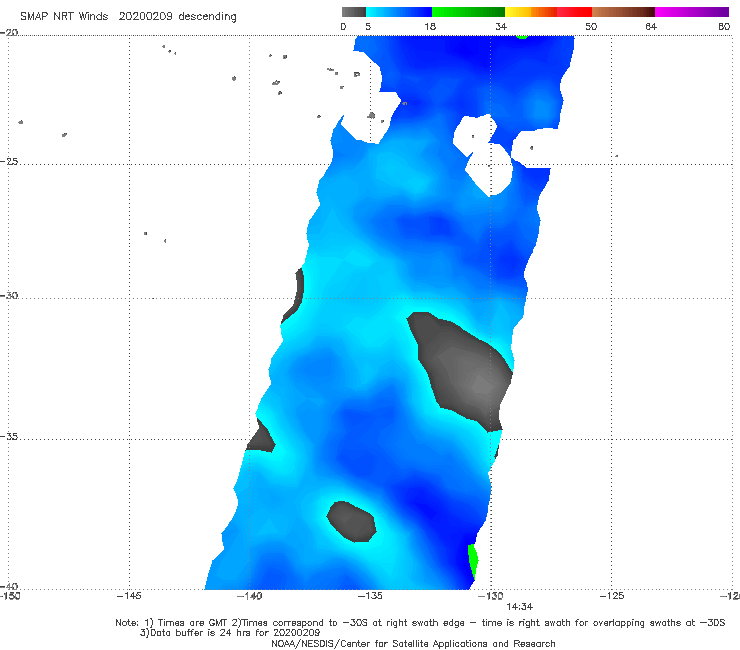The height and width of the screenshot is (650, 740).
Task: Click the brown segment of the color bar
Action: [x=623, y=12]
